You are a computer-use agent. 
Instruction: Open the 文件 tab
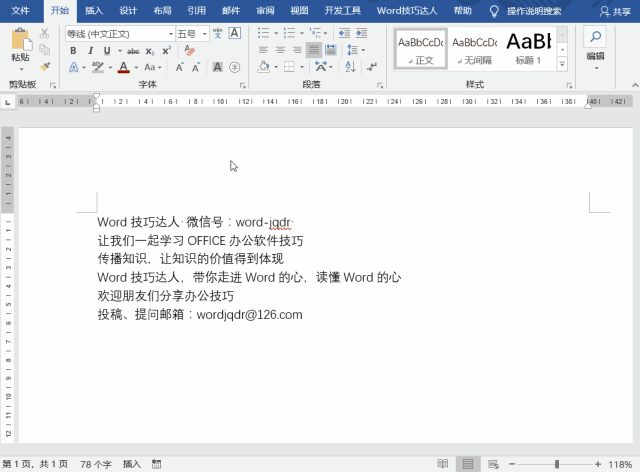[20, 11]
